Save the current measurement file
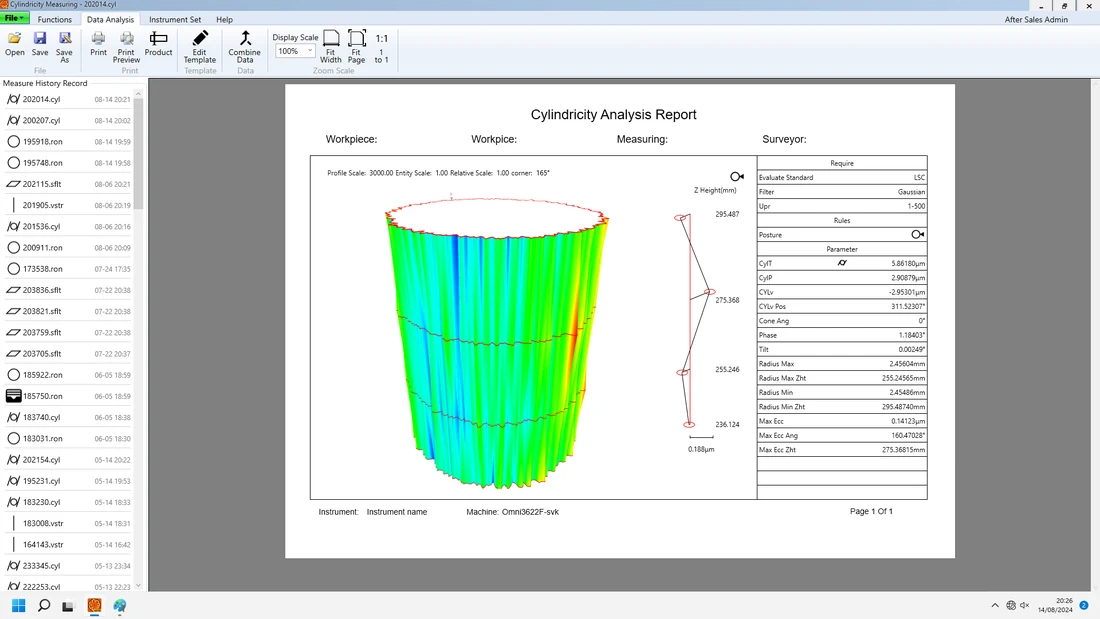The height and width of the screenshot is (619, 1100). 40,44
